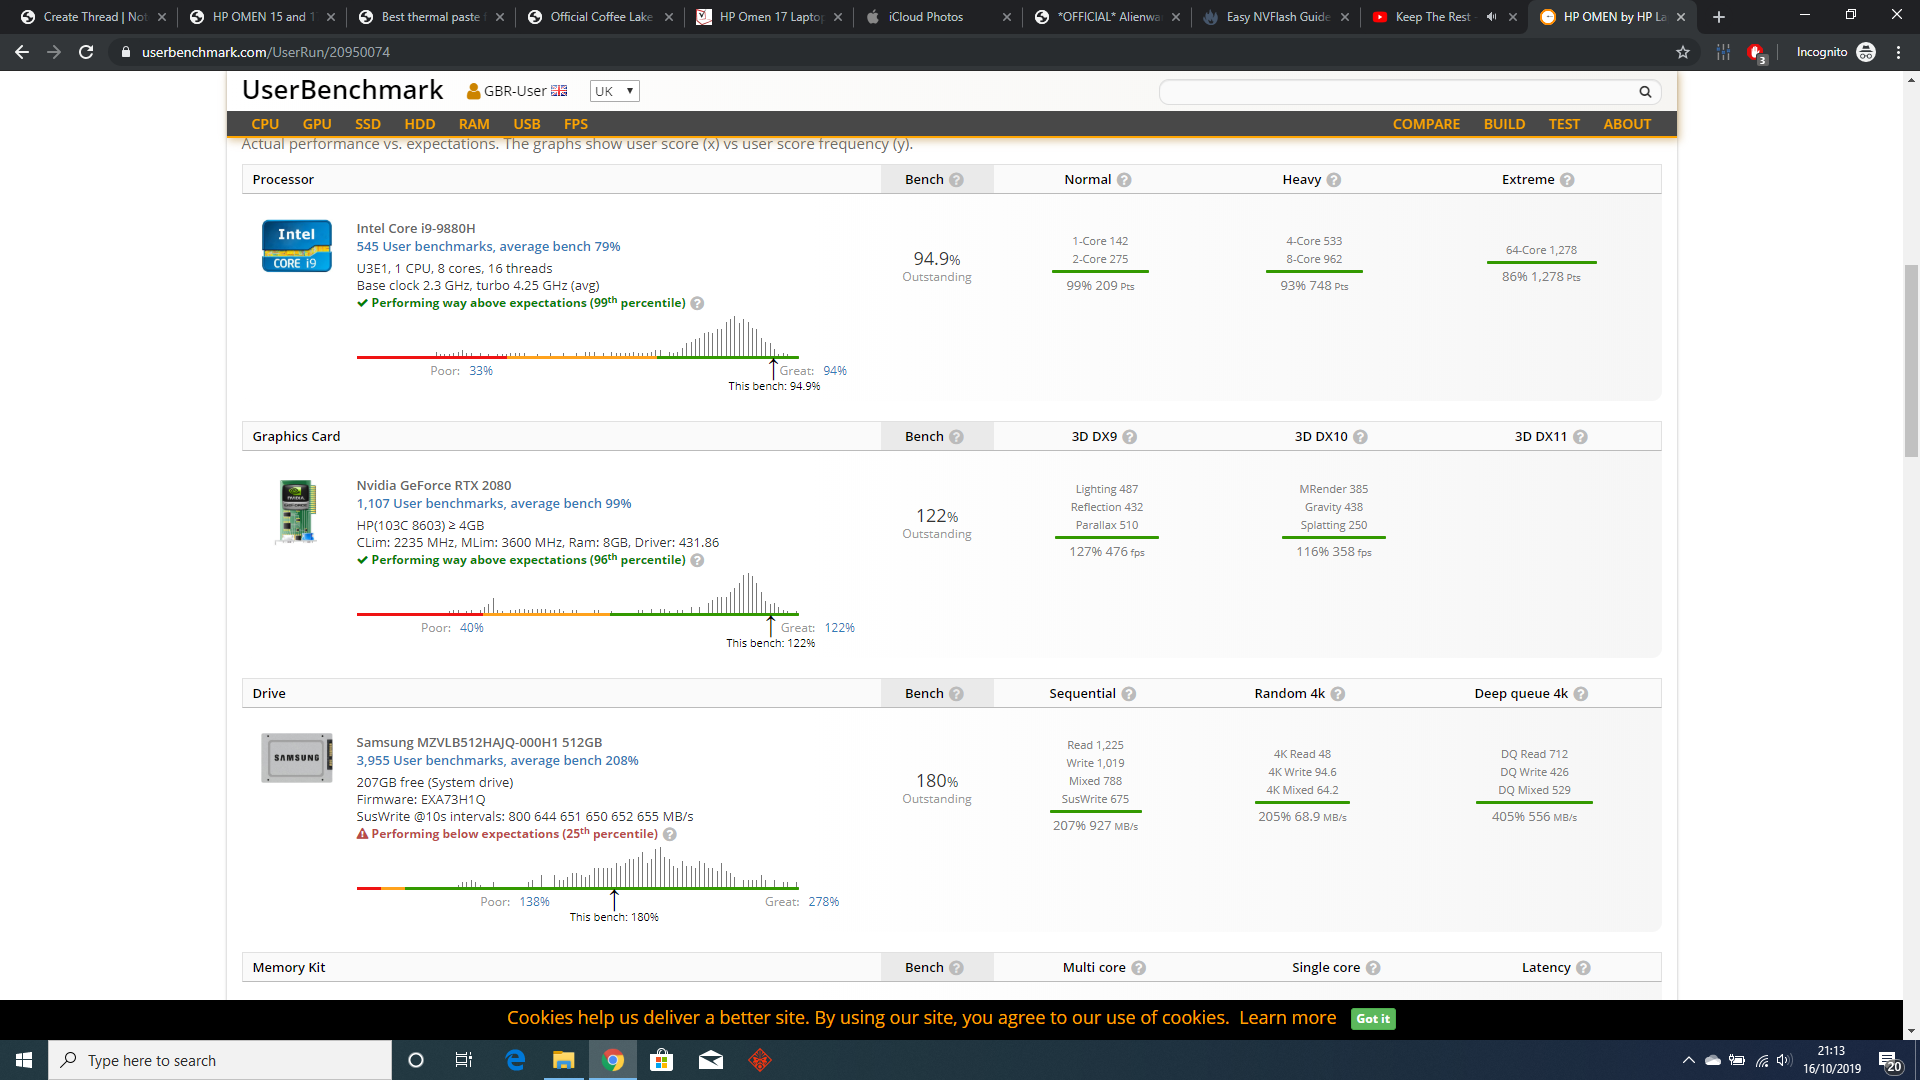Open help icon beside Latency
This screenshot has height=1080, width=1920.
tap(1583, 968)
